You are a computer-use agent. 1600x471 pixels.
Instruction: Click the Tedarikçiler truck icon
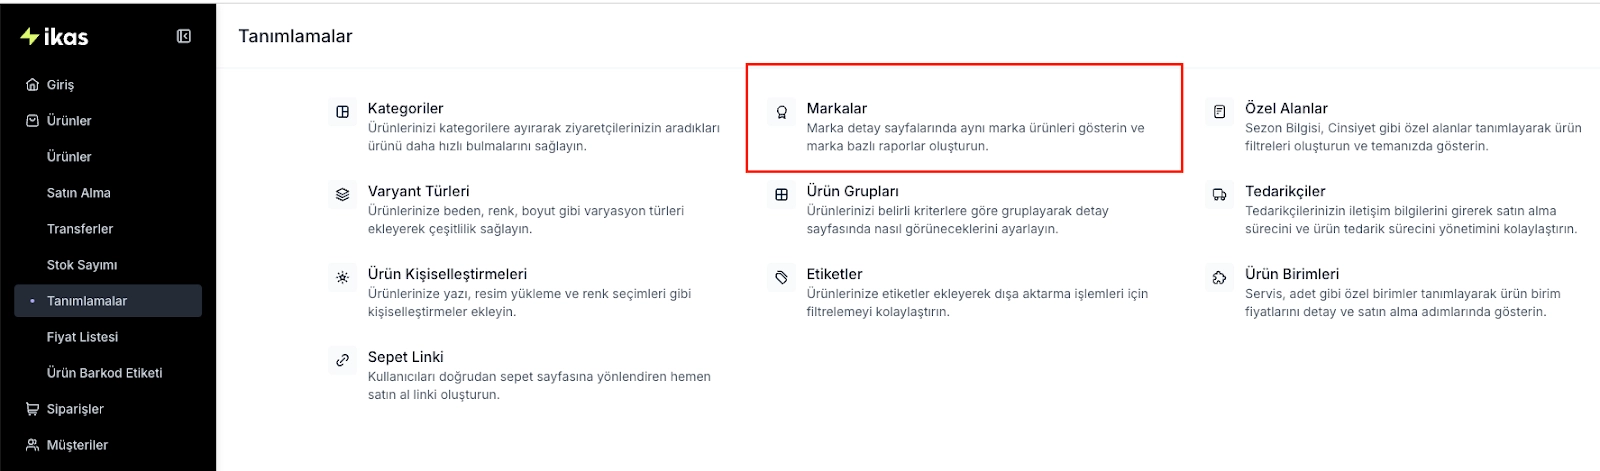[x=1219, y=195]
